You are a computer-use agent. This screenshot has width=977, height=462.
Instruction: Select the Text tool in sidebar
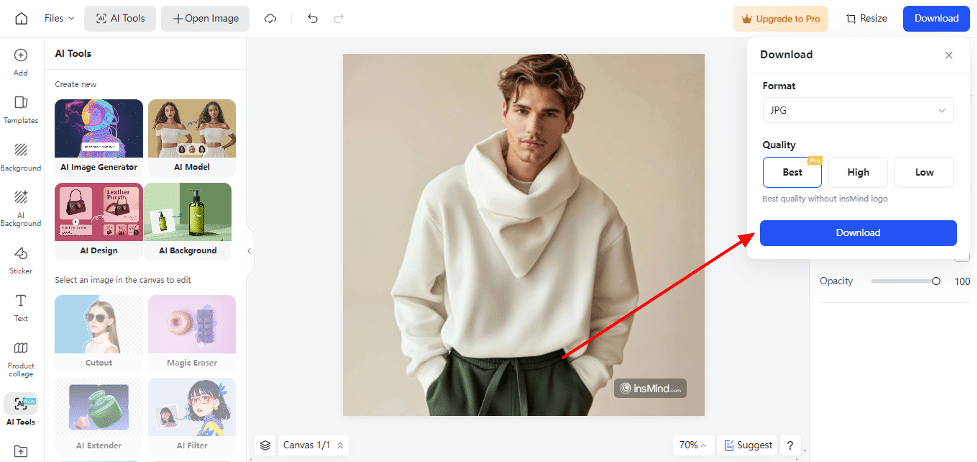point(21,306)
